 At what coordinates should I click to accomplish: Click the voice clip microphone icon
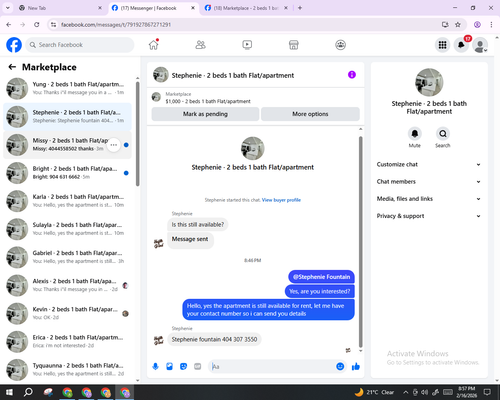tap(155, 367)
